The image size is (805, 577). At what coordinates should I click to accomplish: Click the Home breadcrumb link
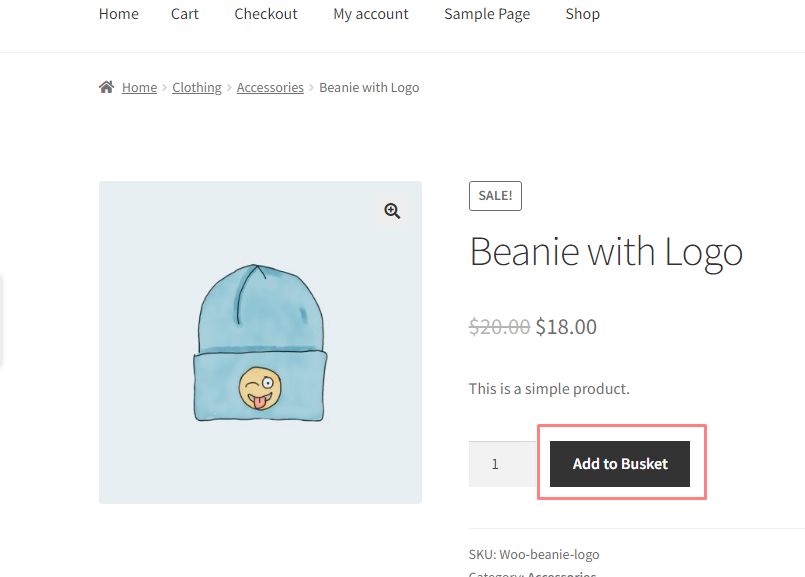139,88
